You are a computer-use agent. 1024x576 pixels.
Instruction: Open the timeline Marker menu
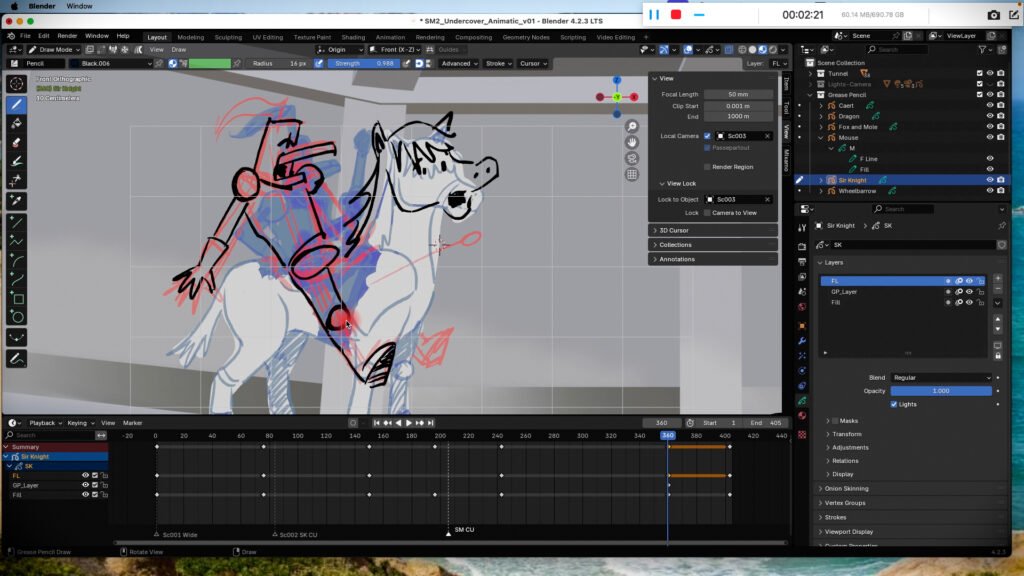point(133,423)
